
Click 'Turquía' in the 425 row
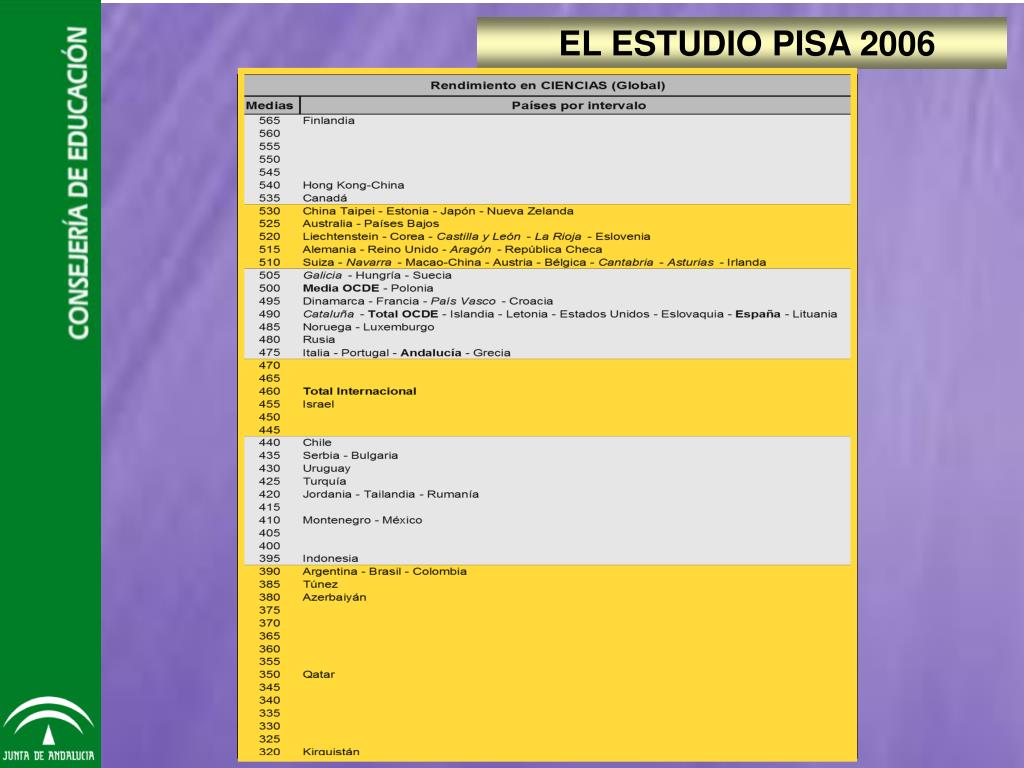tap(325, 481)
